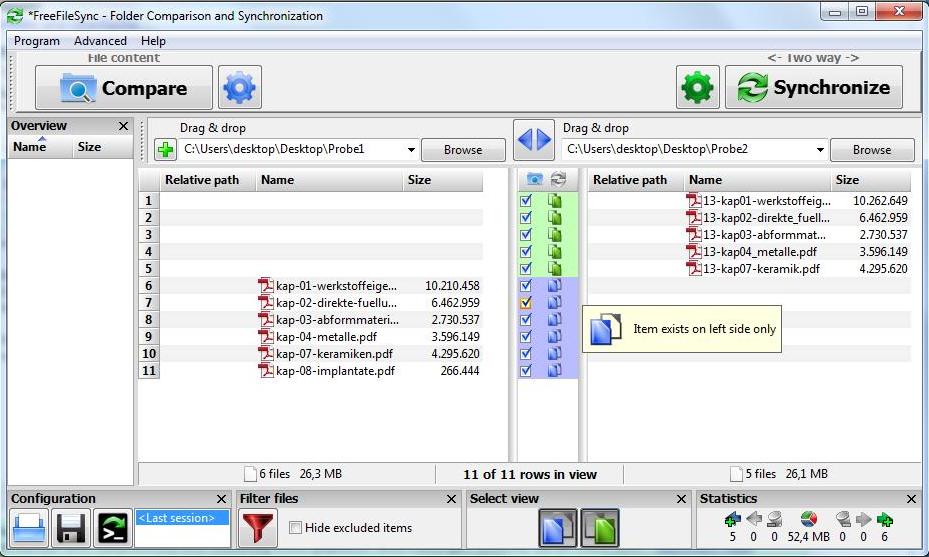
Task: Sort Overview by Name column header
Action: coord(40,147)
